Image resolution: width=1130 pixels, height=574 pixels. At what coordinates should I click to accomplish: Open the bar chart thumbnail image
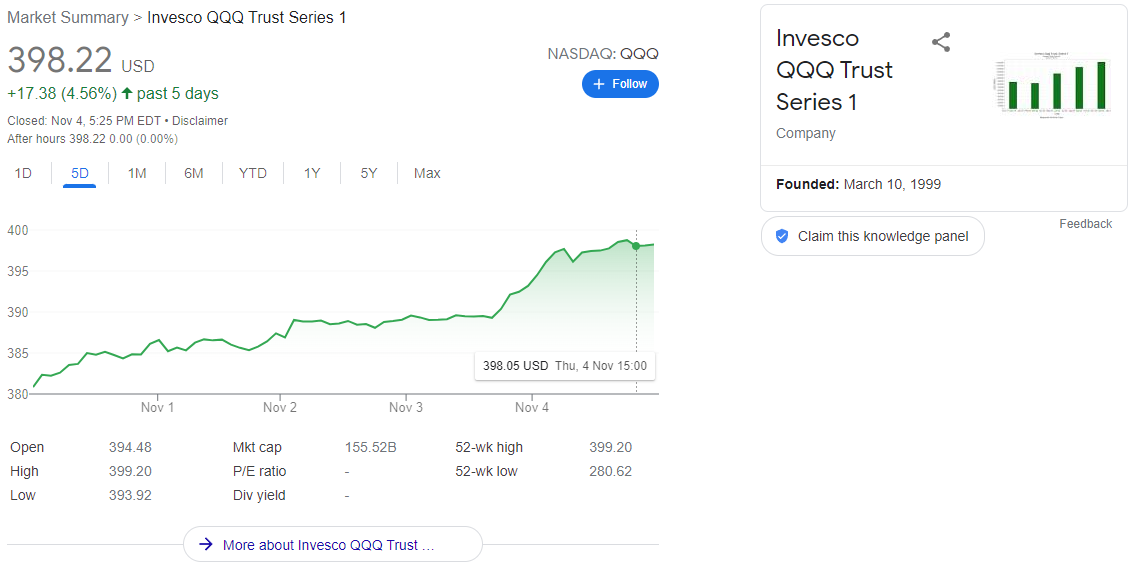click(1054, 85)
